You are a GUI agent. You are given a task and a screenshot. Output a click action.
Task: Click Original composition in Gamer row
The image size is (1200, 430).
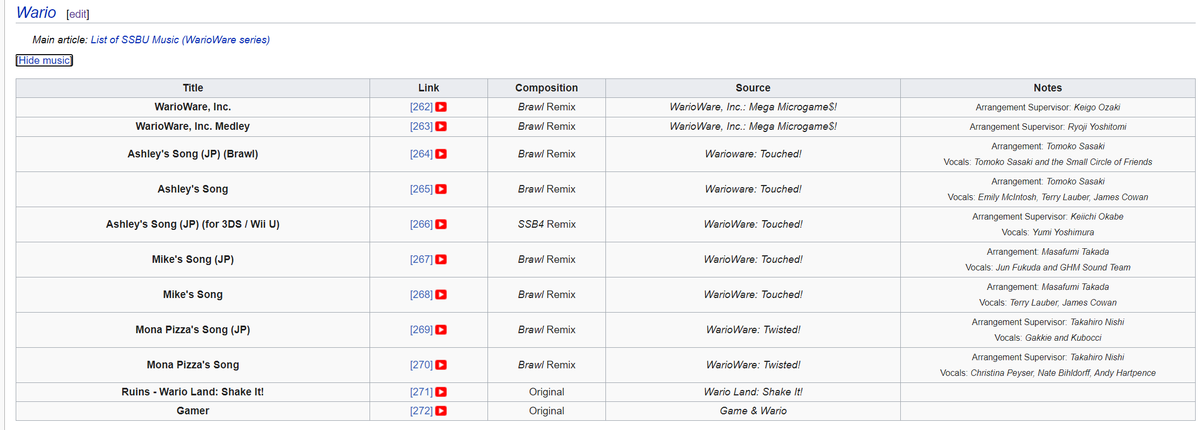coord(546,411)
